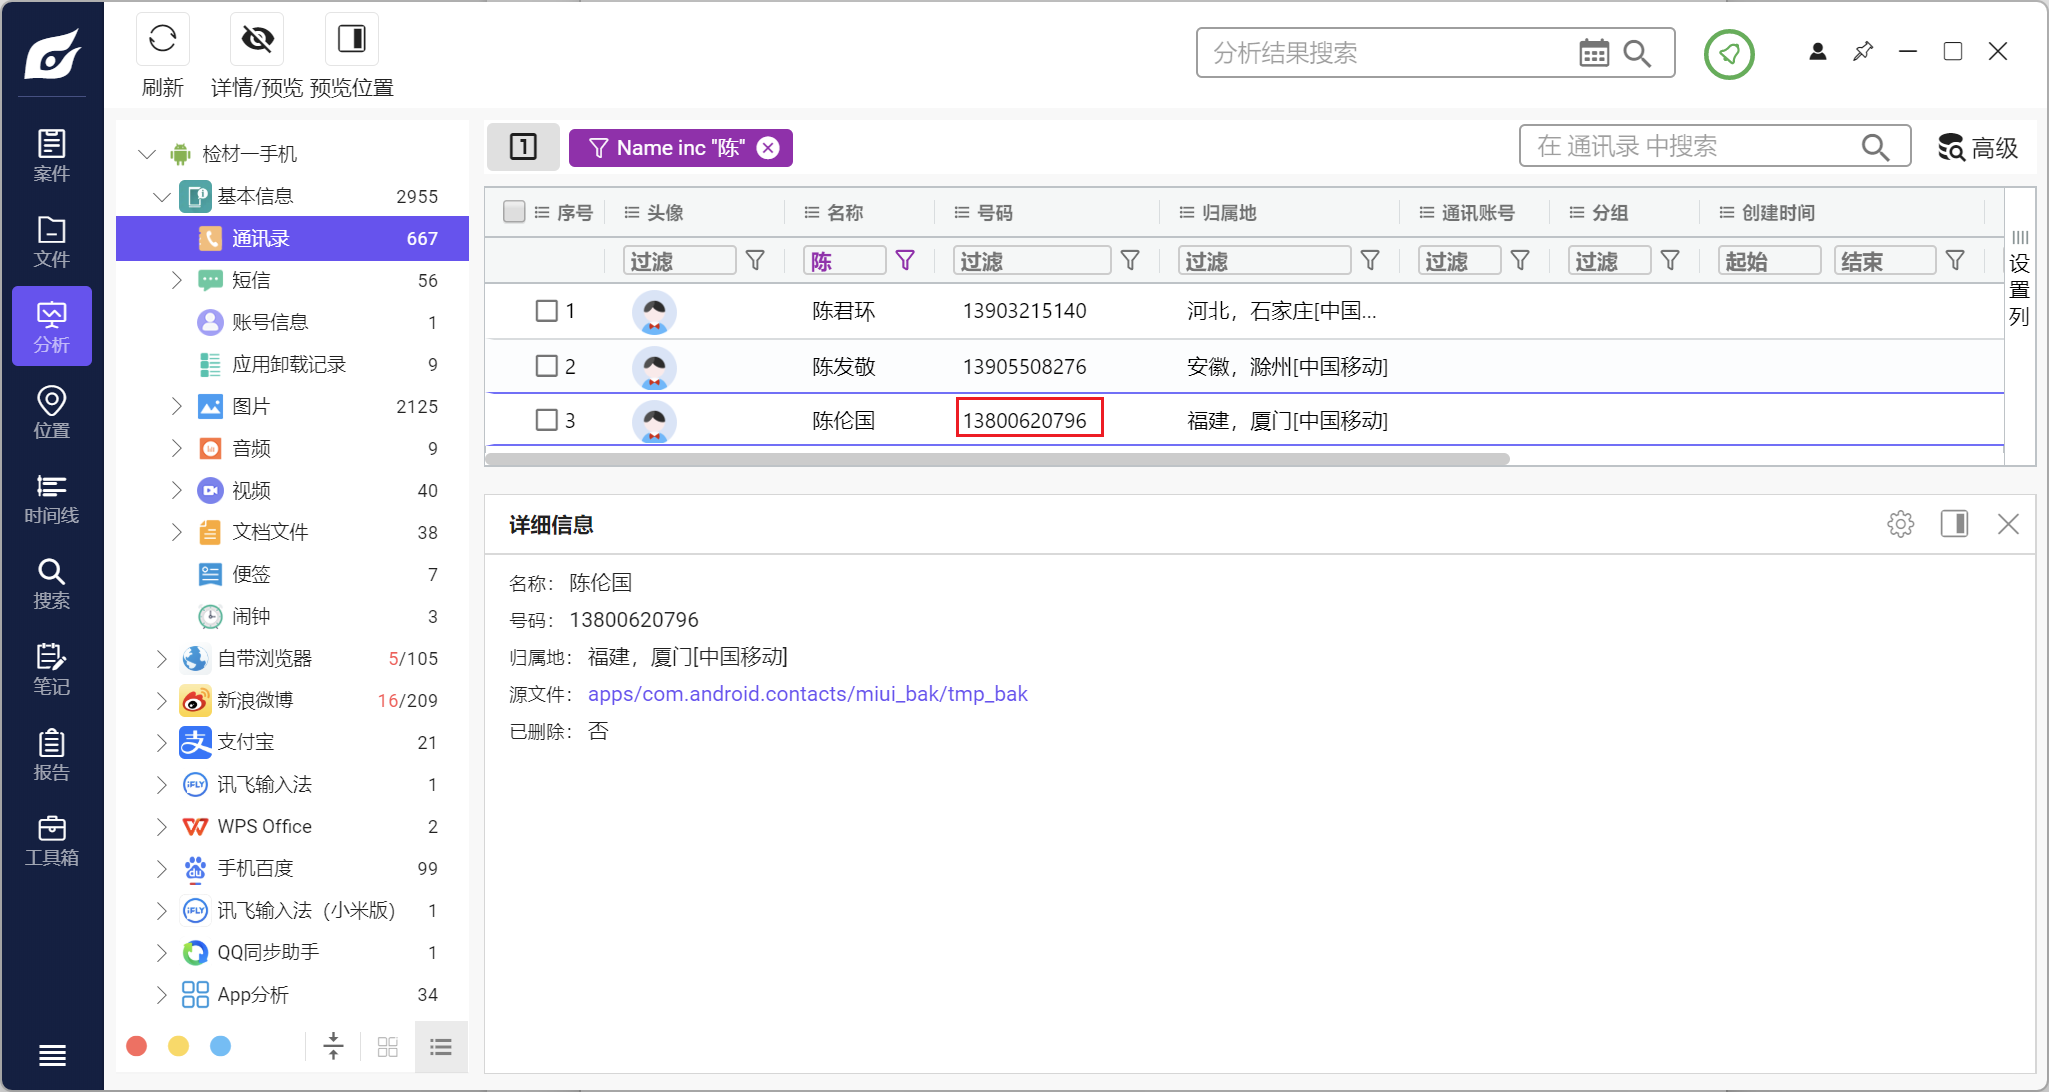The height and width of the screenshot is (1092, 2049).
Task: Click the 序号/头像 filter funnel
Action: pyautogui.click(x=755, y=261)
